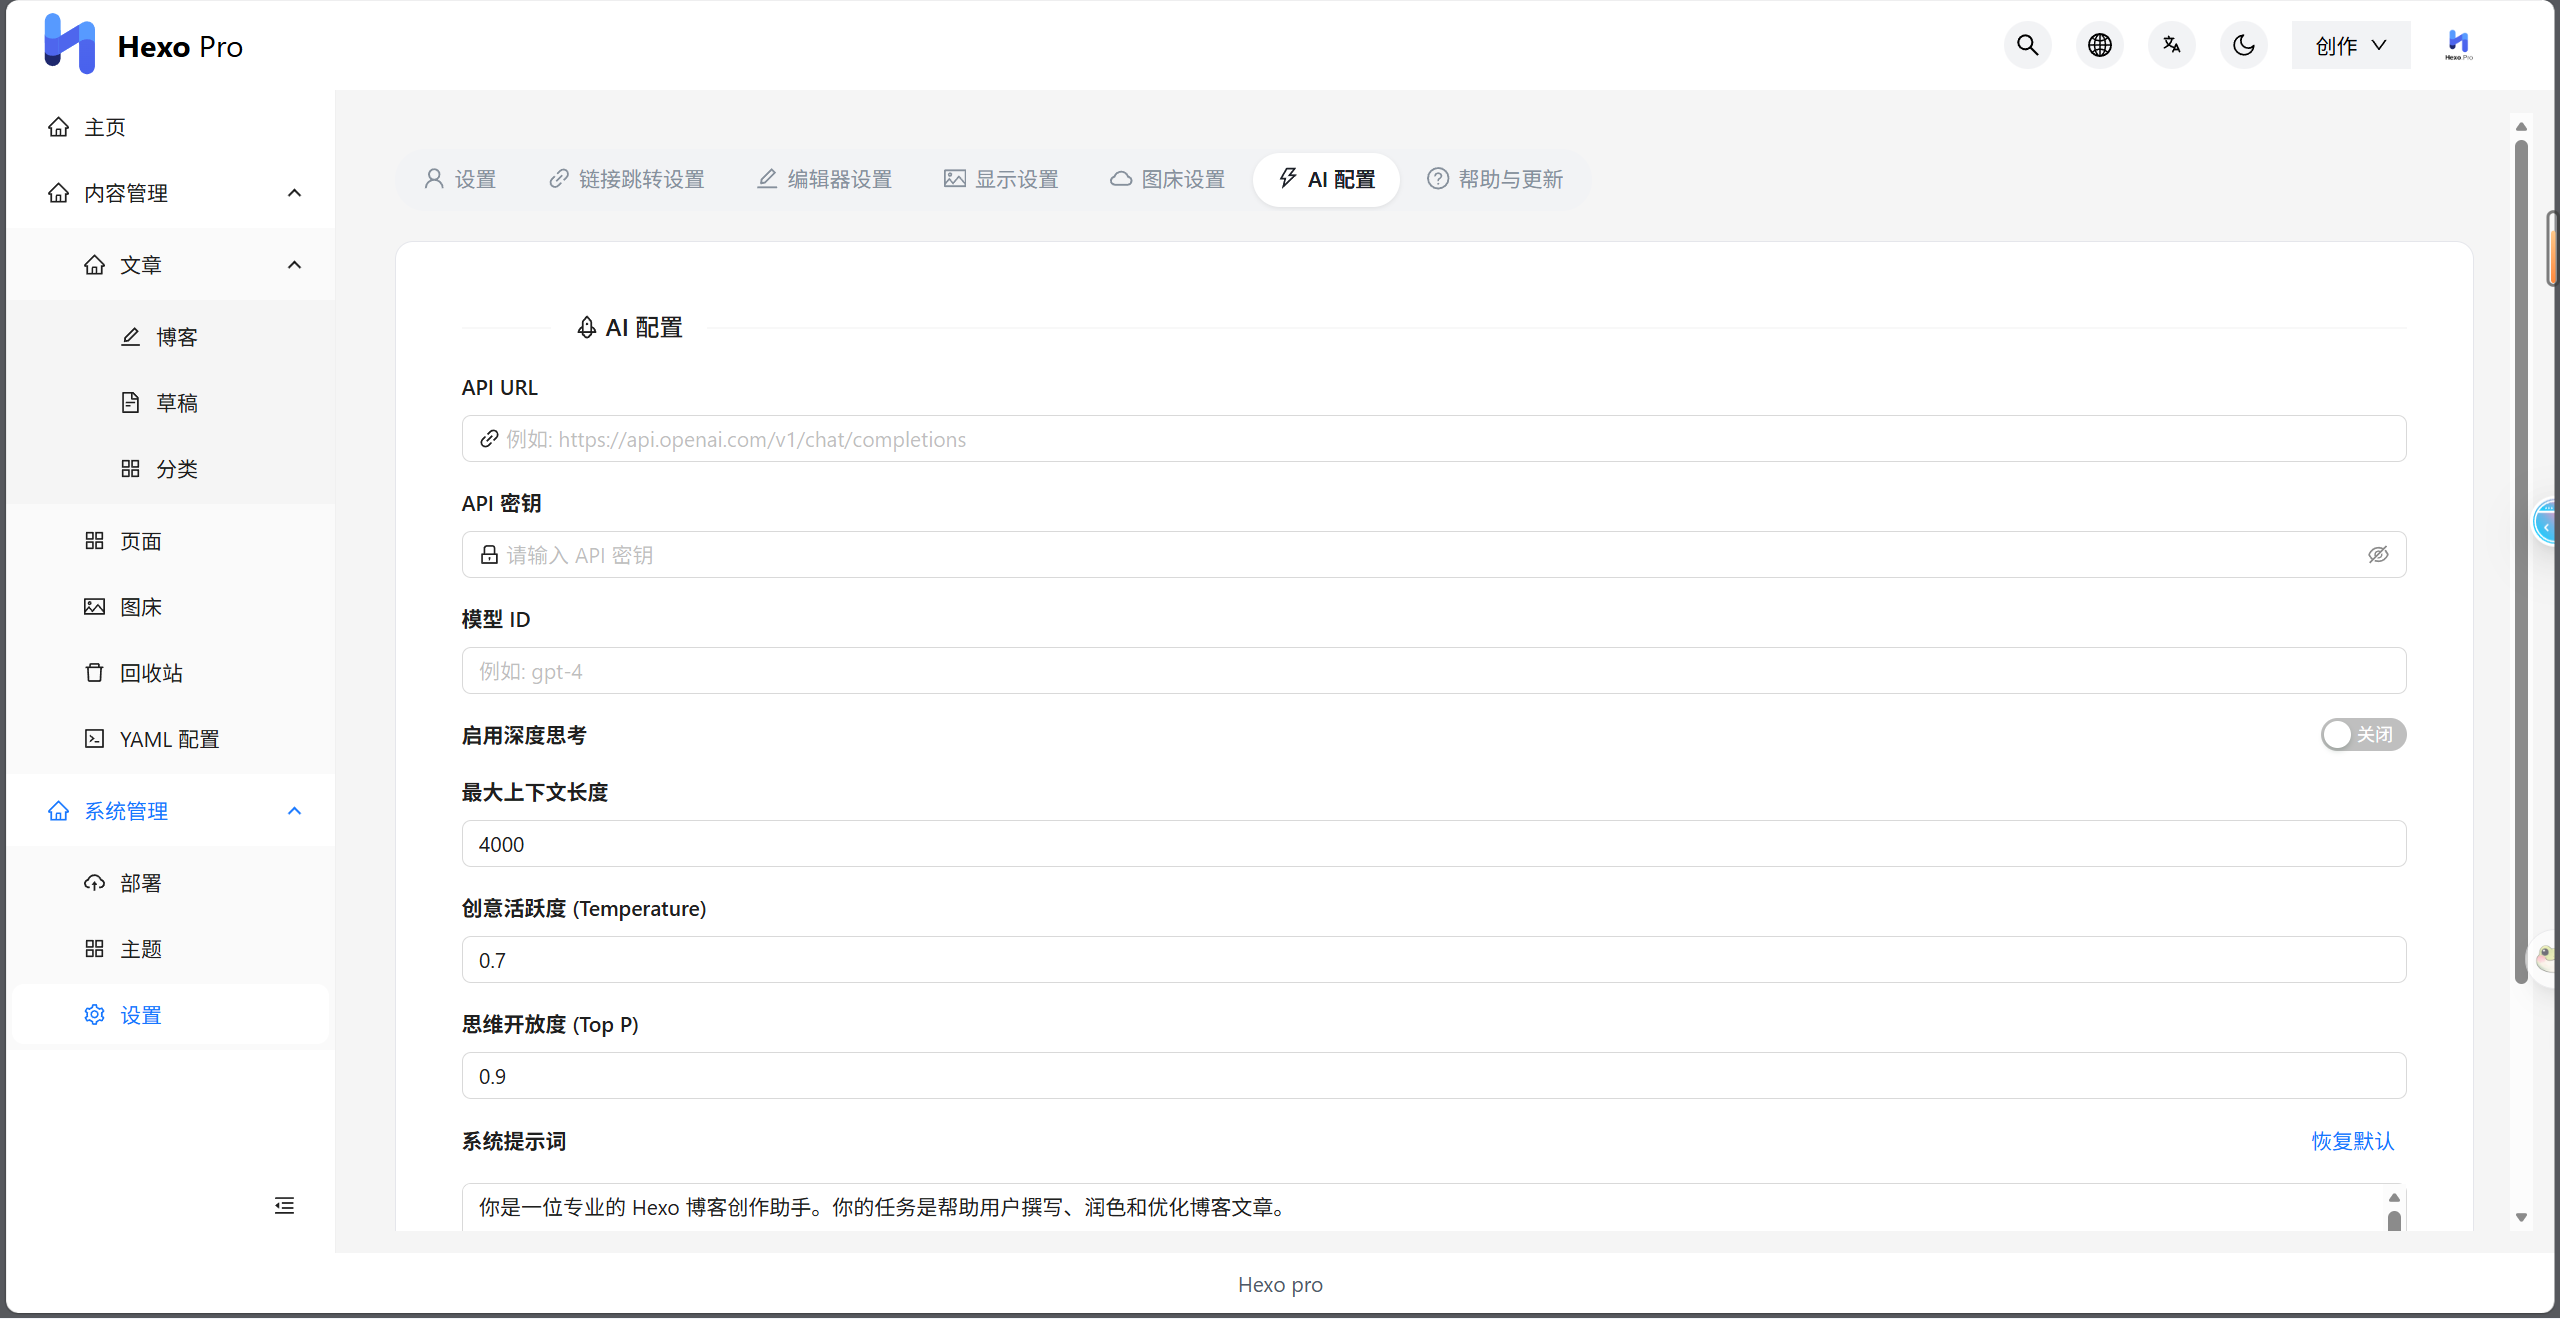Click the 启用深度思考 label
Image resolution: width=2560 pixels, height=1319 pixels.
pos(524,735)
